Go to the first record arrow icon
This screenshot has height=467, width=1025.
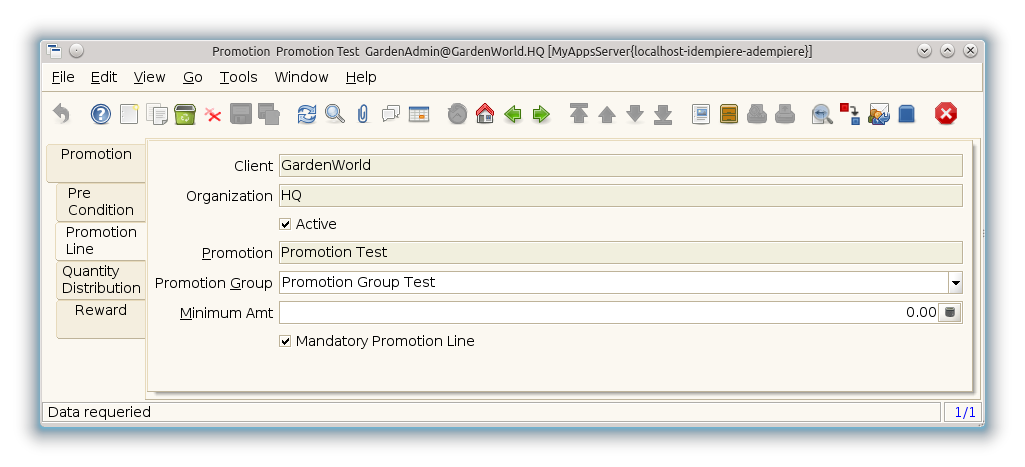point(578,114)
